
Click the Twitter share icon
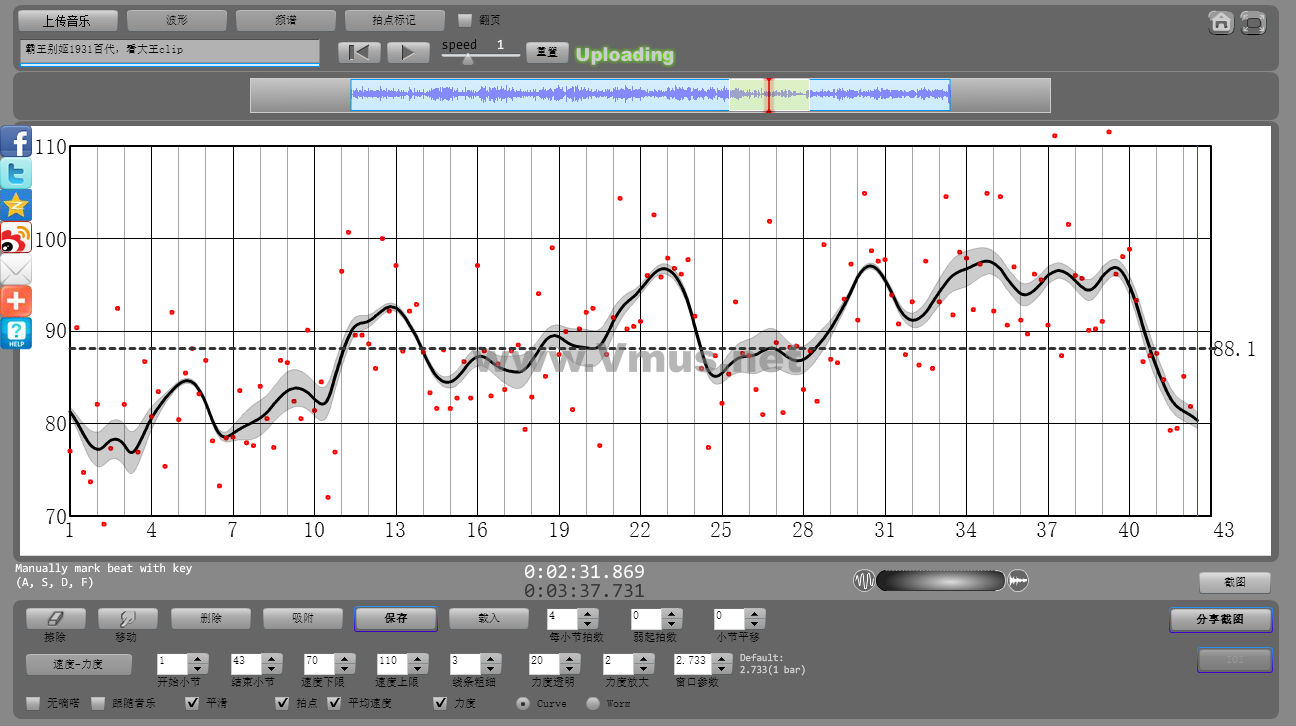click(16, 173)
